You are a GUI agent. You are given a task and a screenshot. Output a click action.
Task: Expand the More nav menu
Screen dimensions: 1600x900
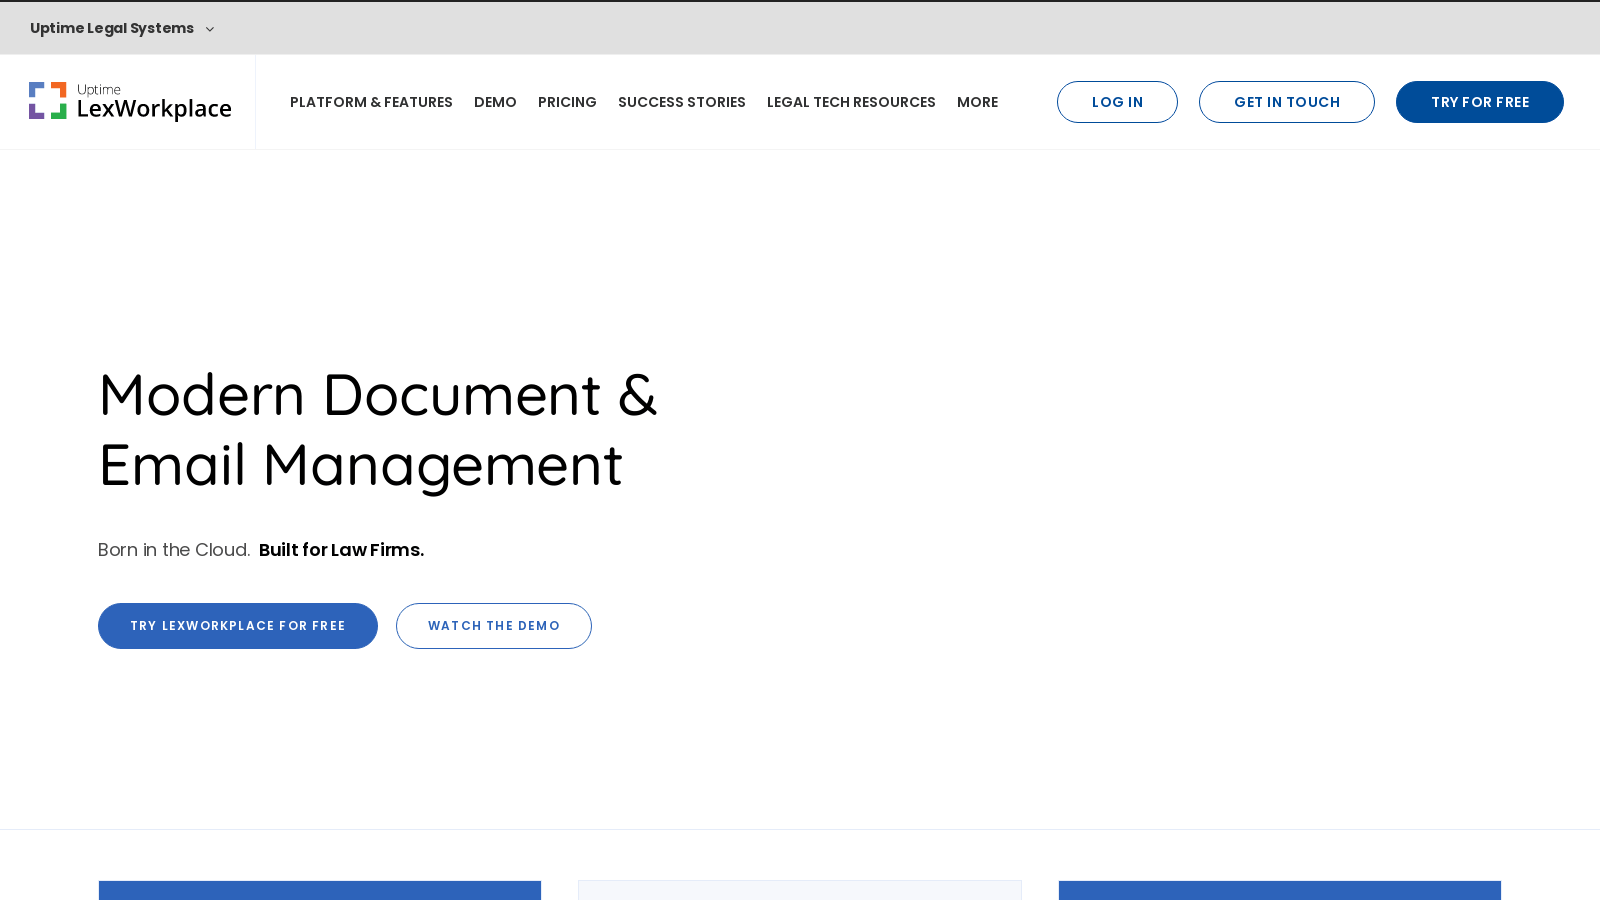tap(977, 102)
